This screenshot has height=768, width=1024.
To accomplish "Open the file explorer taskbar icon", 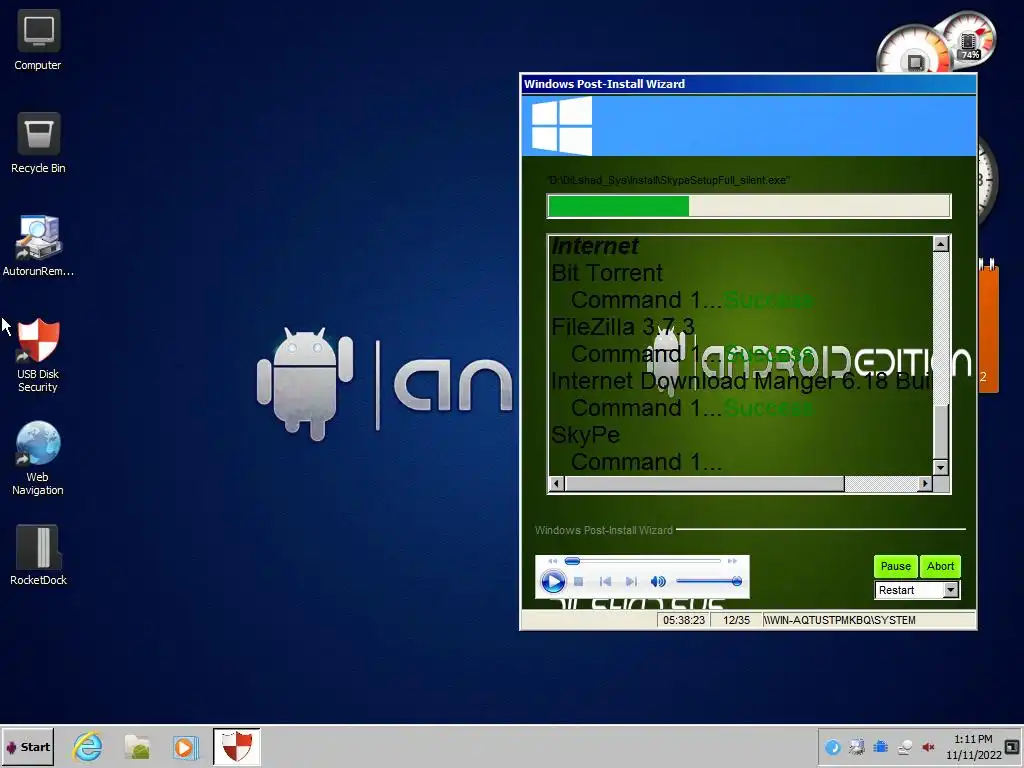I will click(137, 747).
